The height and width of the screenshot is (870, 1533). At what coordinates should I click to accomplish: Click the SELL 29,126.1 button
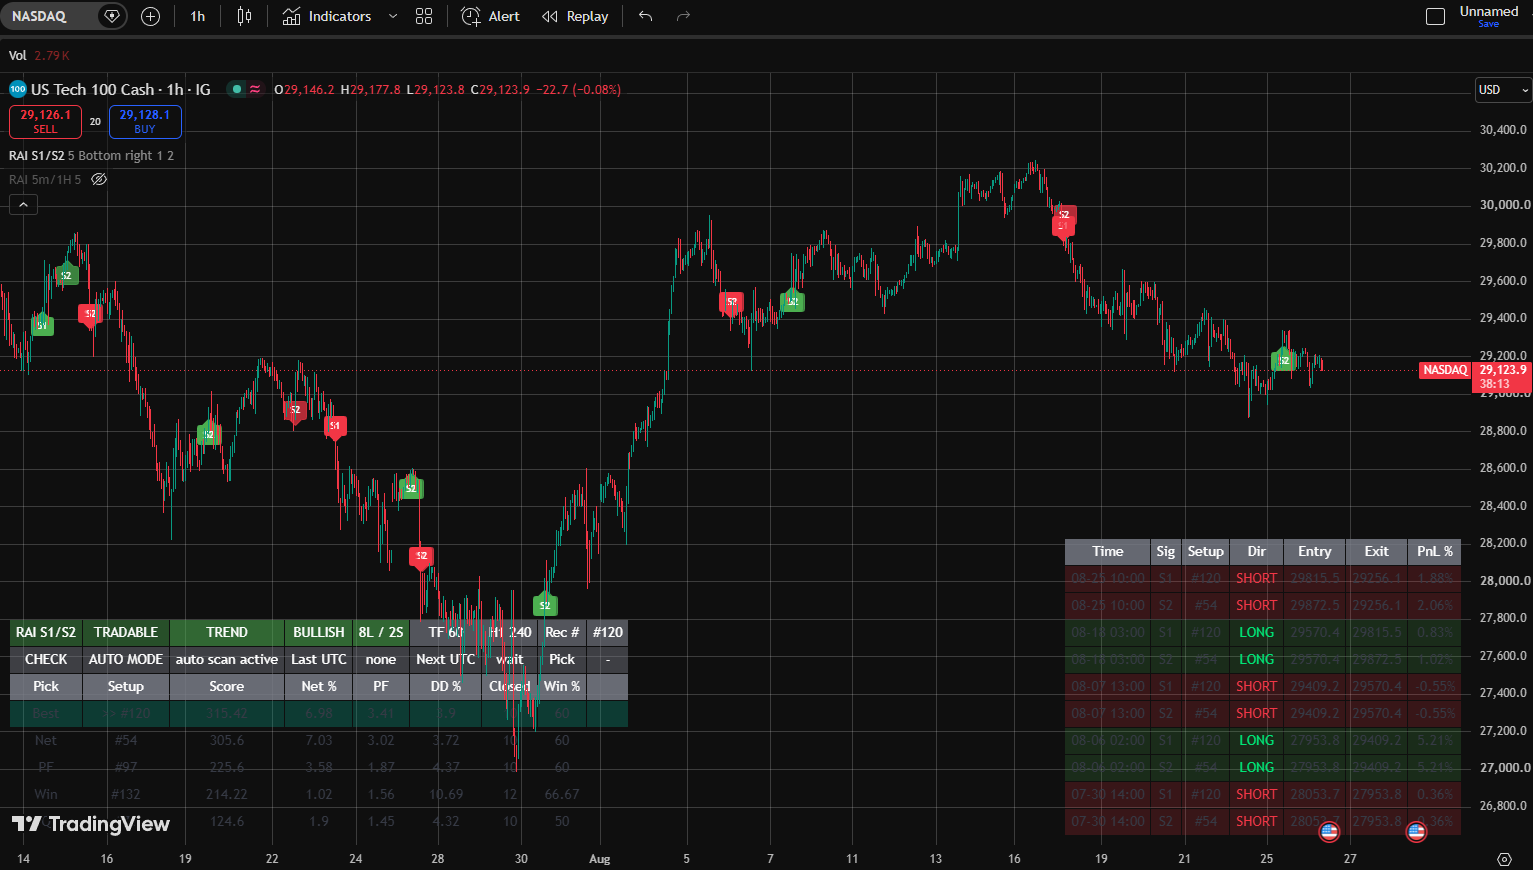click(x=45, y=122)
